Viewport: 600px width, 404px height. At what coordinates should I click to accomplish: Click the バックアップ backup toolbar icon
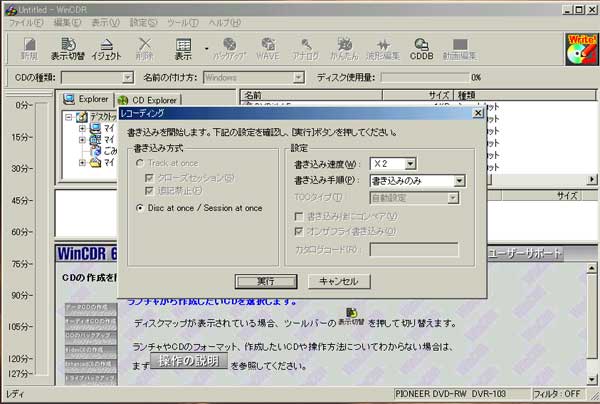tap(230, 49)
